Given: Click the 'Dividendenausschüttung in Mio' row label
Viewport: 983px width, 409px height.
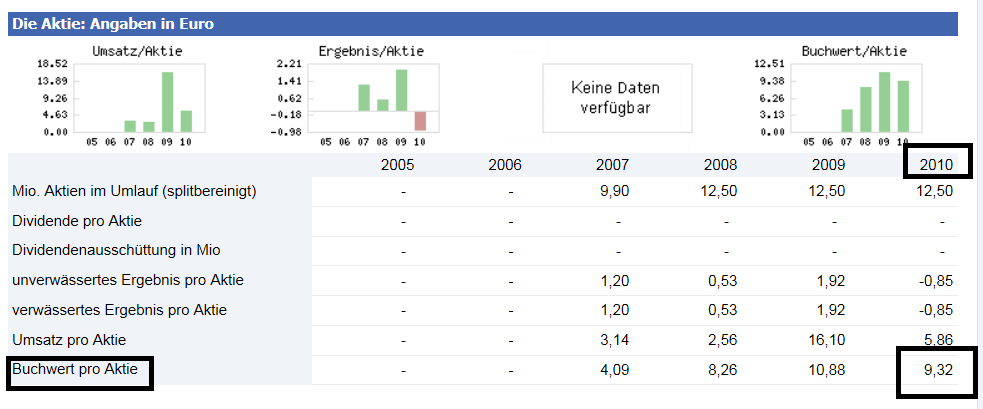Looking at the screenshot, I should point(113,250).
